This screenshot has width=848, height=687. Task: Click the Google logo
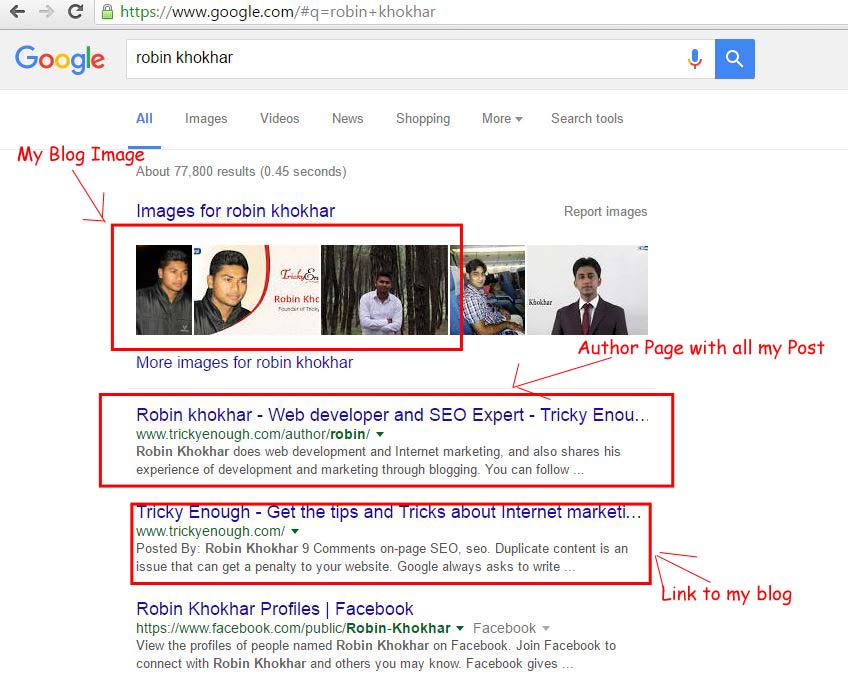pyautogui.click(x=60, y=59)
